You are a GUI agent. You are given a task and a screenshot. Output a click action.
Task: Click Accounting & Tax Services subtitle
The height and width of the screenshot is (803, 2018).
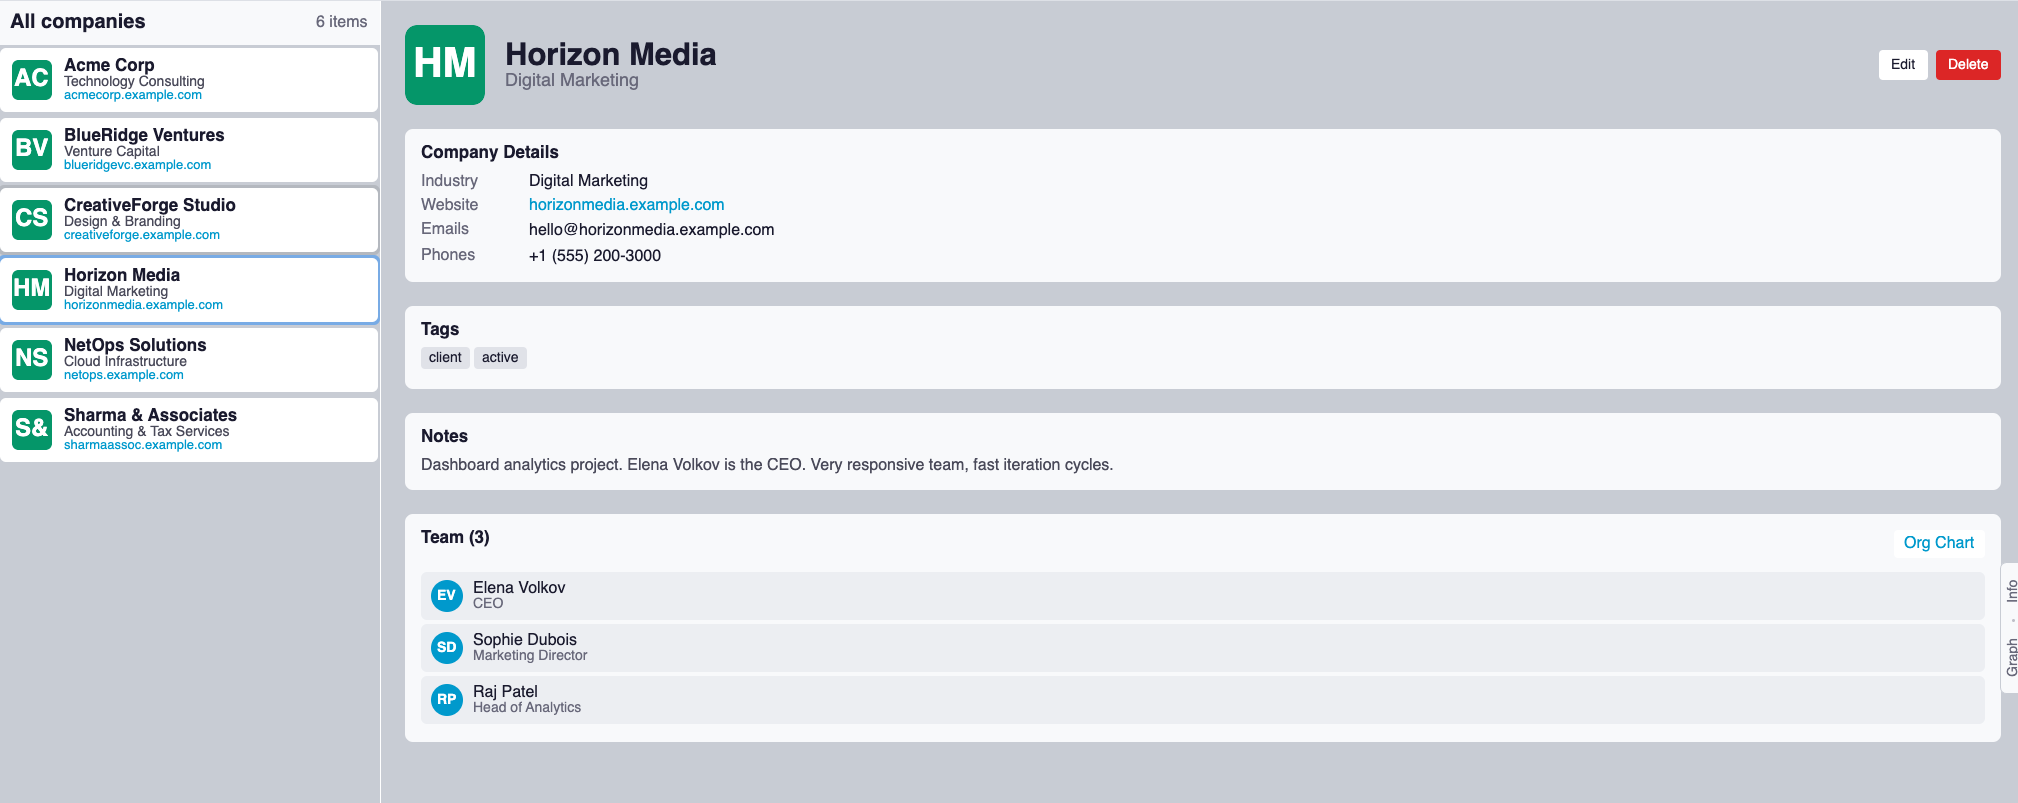point(147,431)
